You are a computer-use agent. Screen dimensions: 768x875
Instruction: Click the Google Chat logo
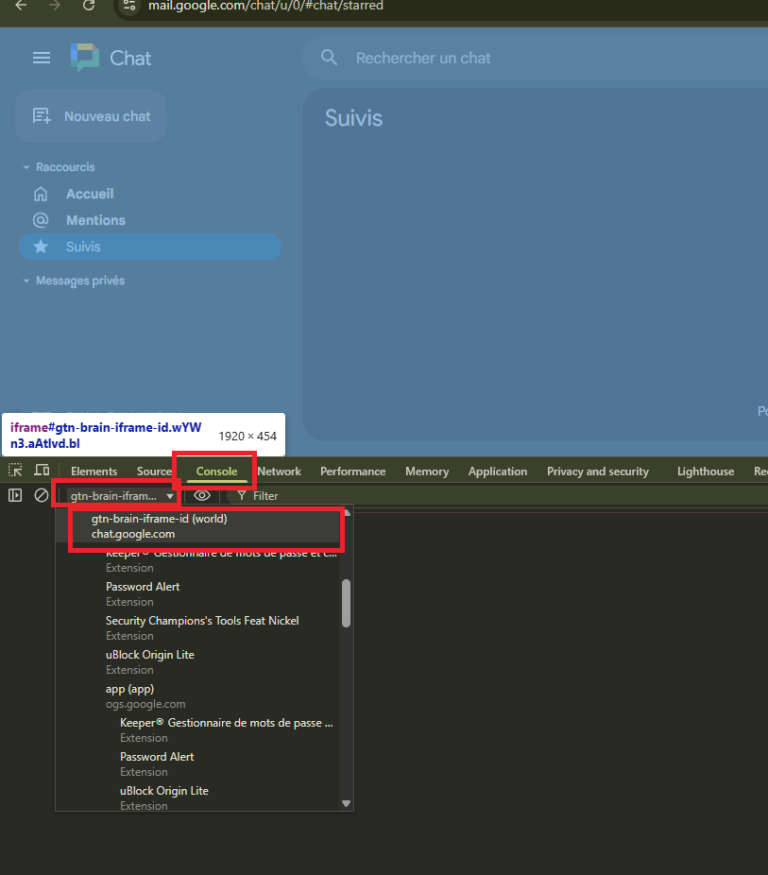click(85, 57)
